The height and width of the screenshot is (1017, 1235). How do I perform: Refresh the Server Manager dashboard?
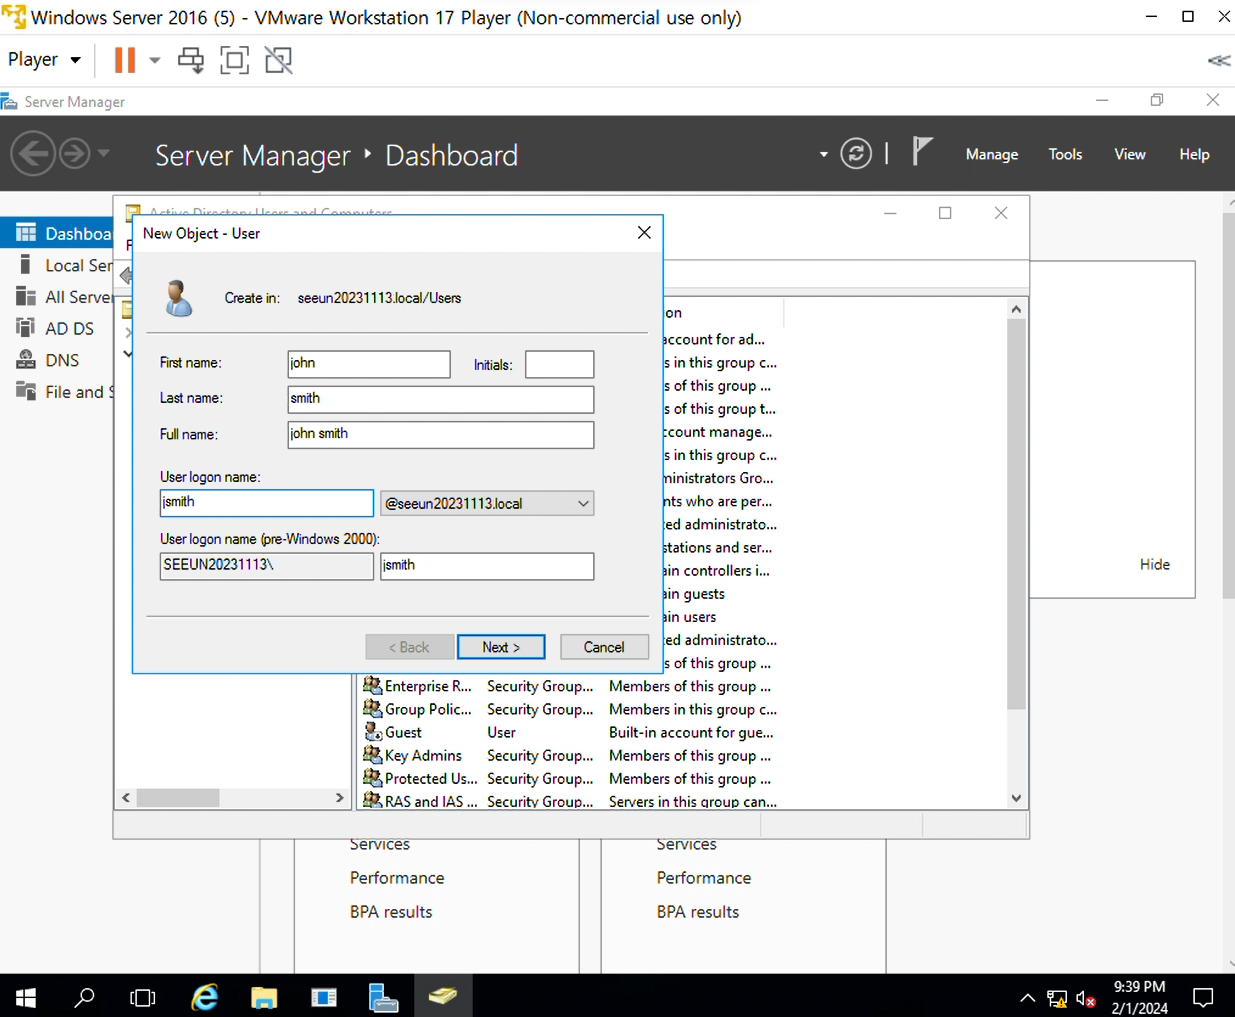856,154
